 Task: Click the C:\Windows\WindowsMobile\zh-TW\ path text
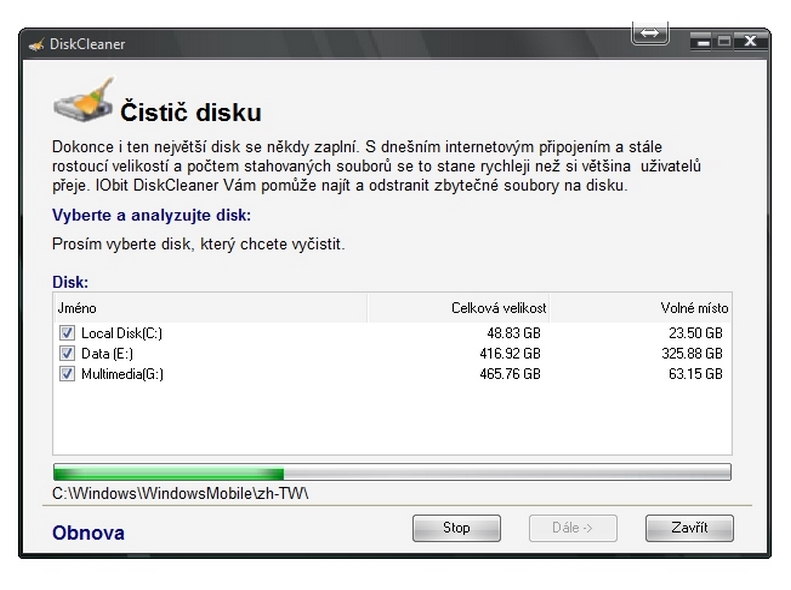coord(180,494)
